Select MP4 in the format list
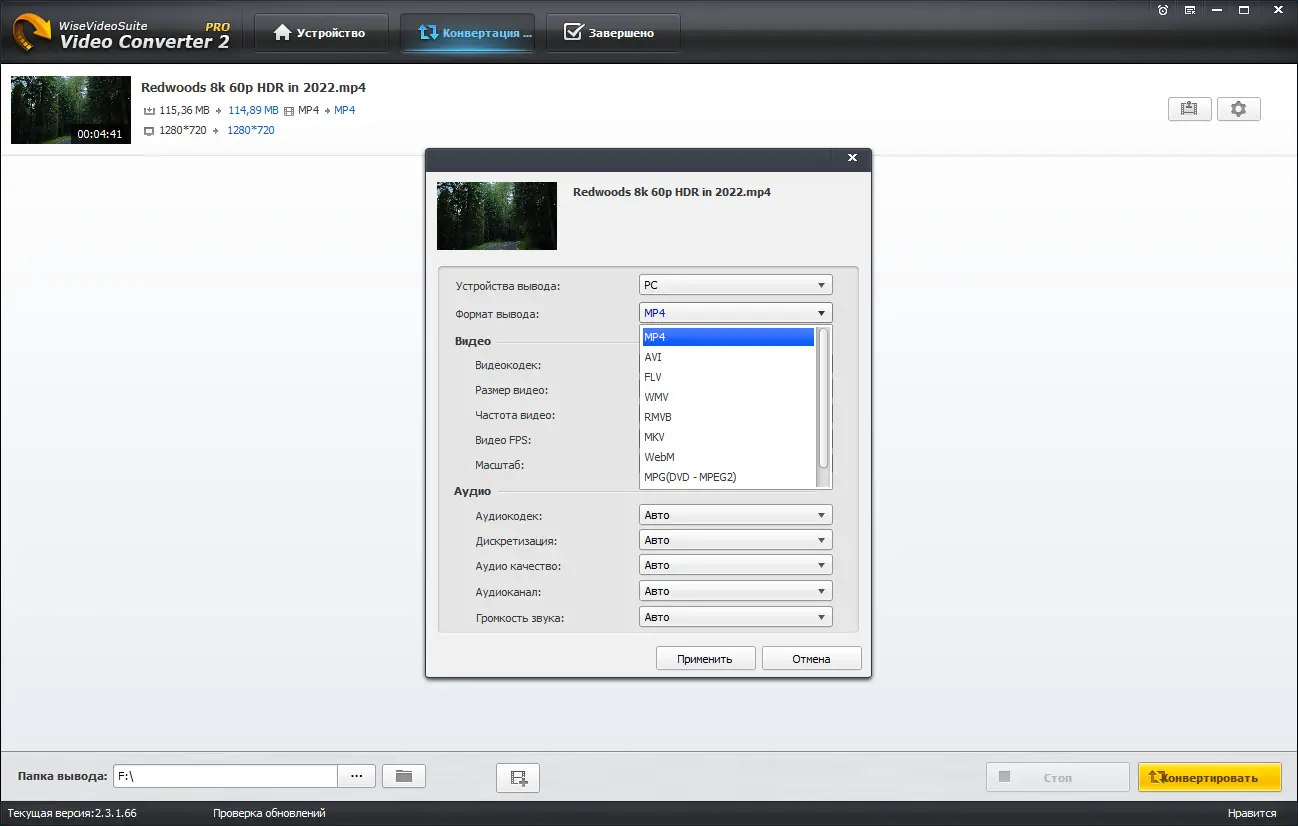Image resolution: width=1298 pixels, height=826 pixels. (728, 337)
